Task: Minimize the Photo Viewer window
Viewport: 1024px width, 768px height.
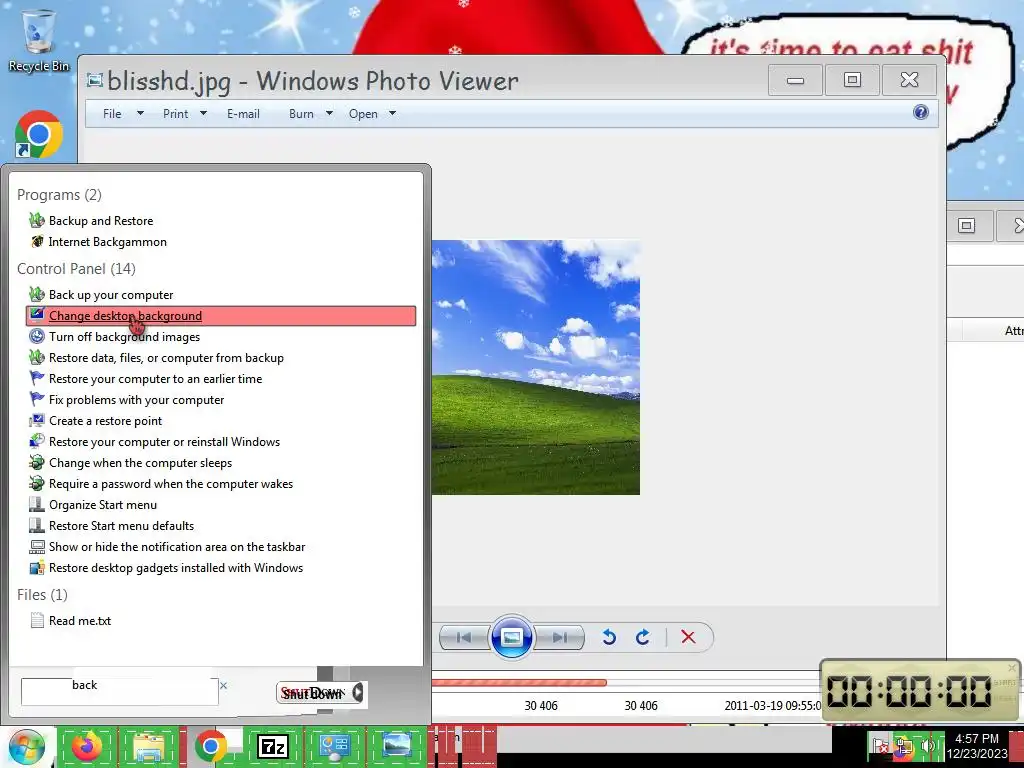Action: (795, 80)
